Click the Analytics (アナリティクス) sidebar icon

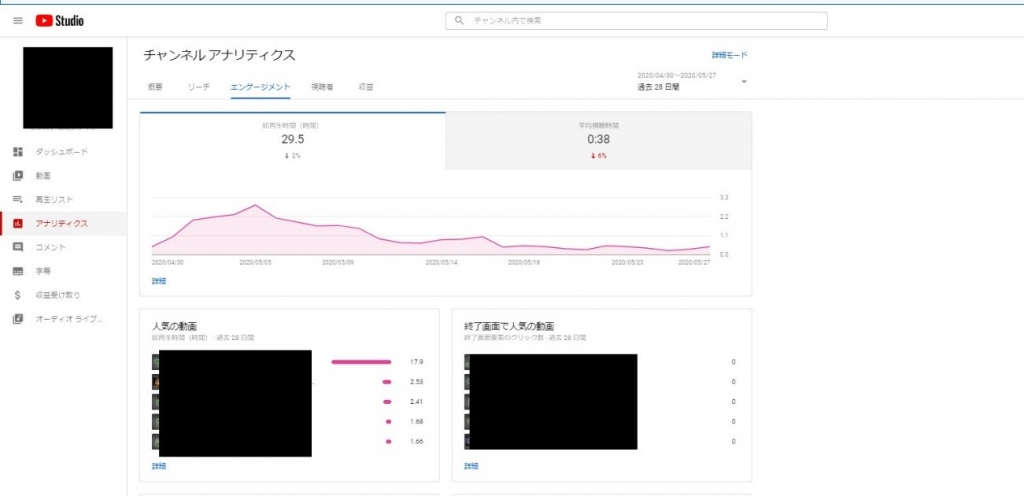[17, 223]
